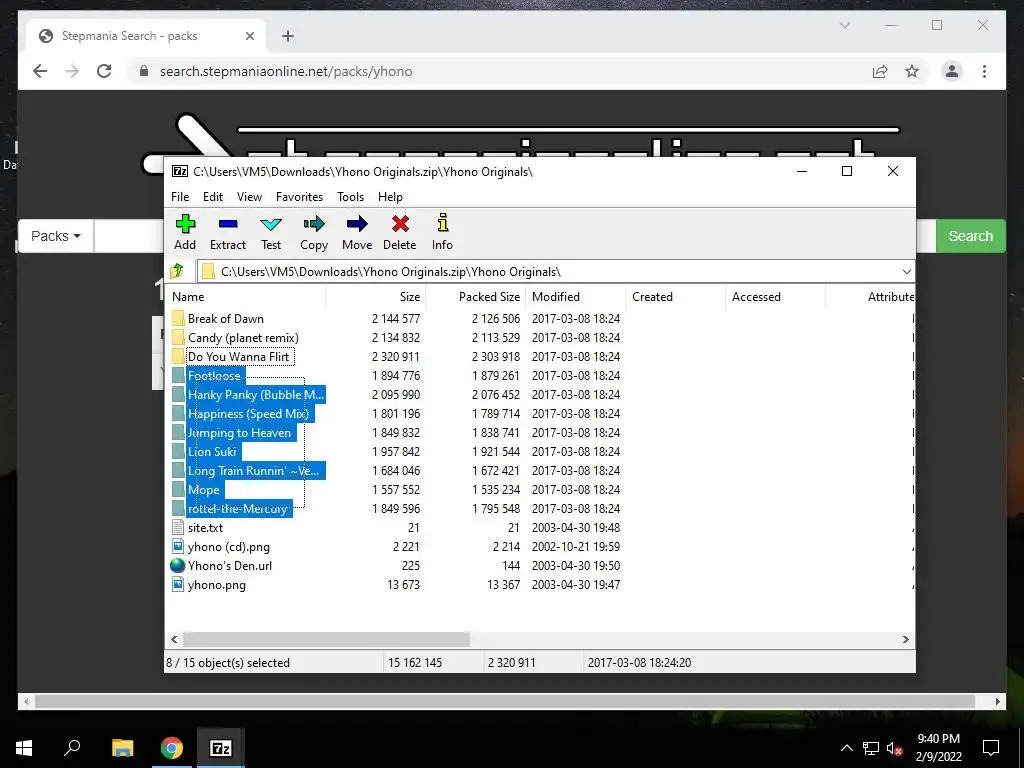Sort by the Accessed column header
The height and width of the screenshot is (768, 1024).
point(775,296)
